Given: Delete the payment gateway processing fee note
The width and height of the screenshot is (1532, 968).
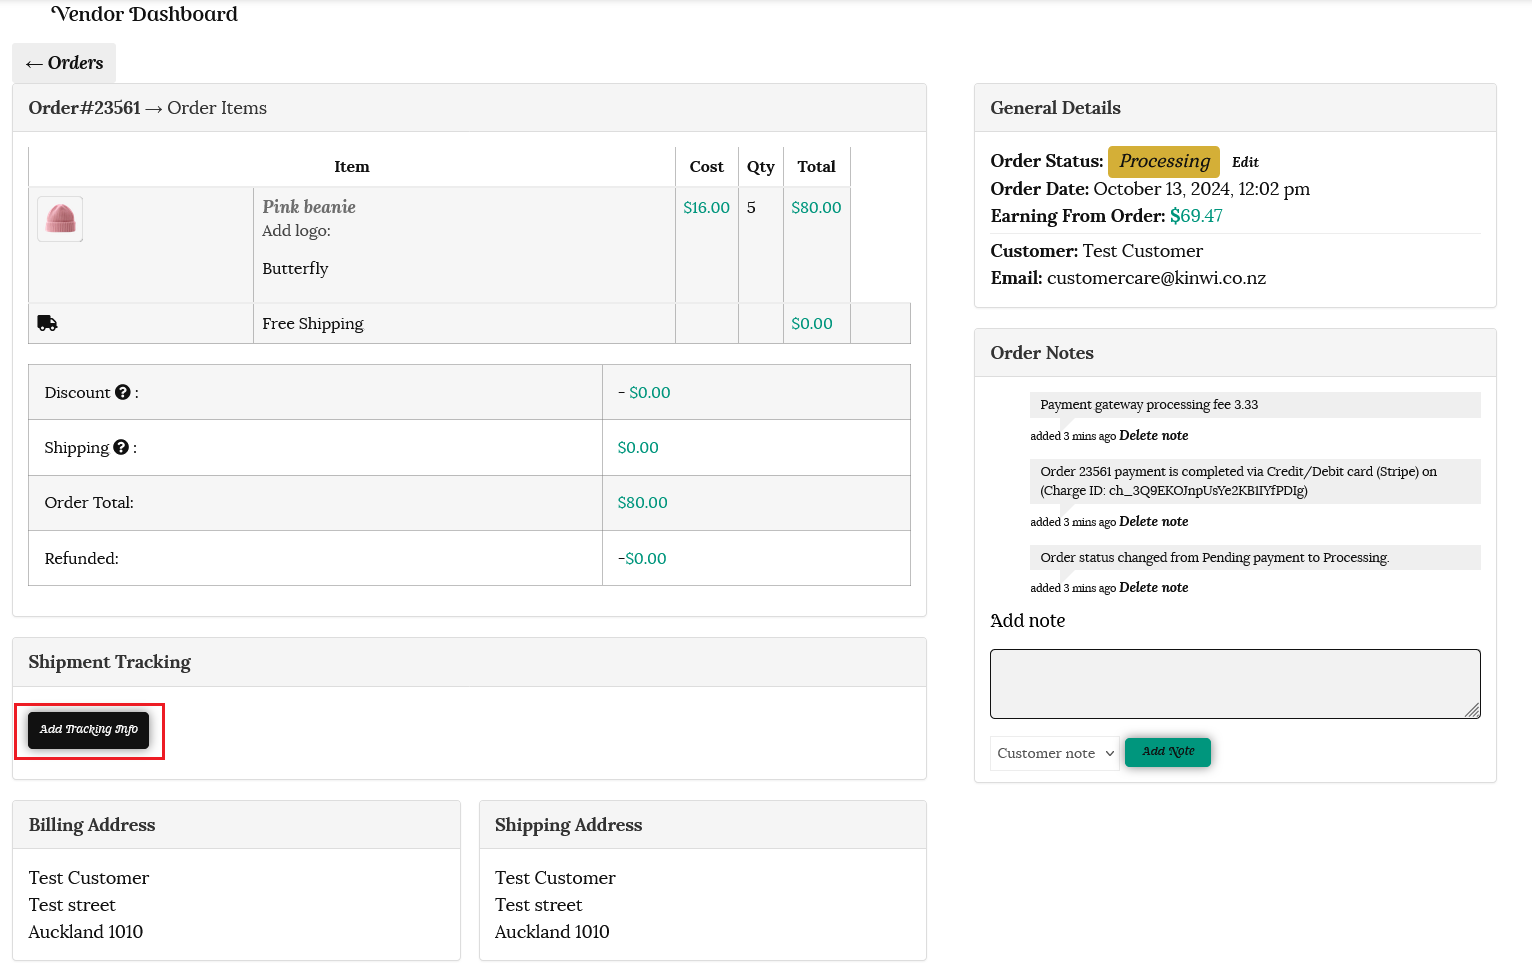Looking at the screenshot, I should [1153, 436].
